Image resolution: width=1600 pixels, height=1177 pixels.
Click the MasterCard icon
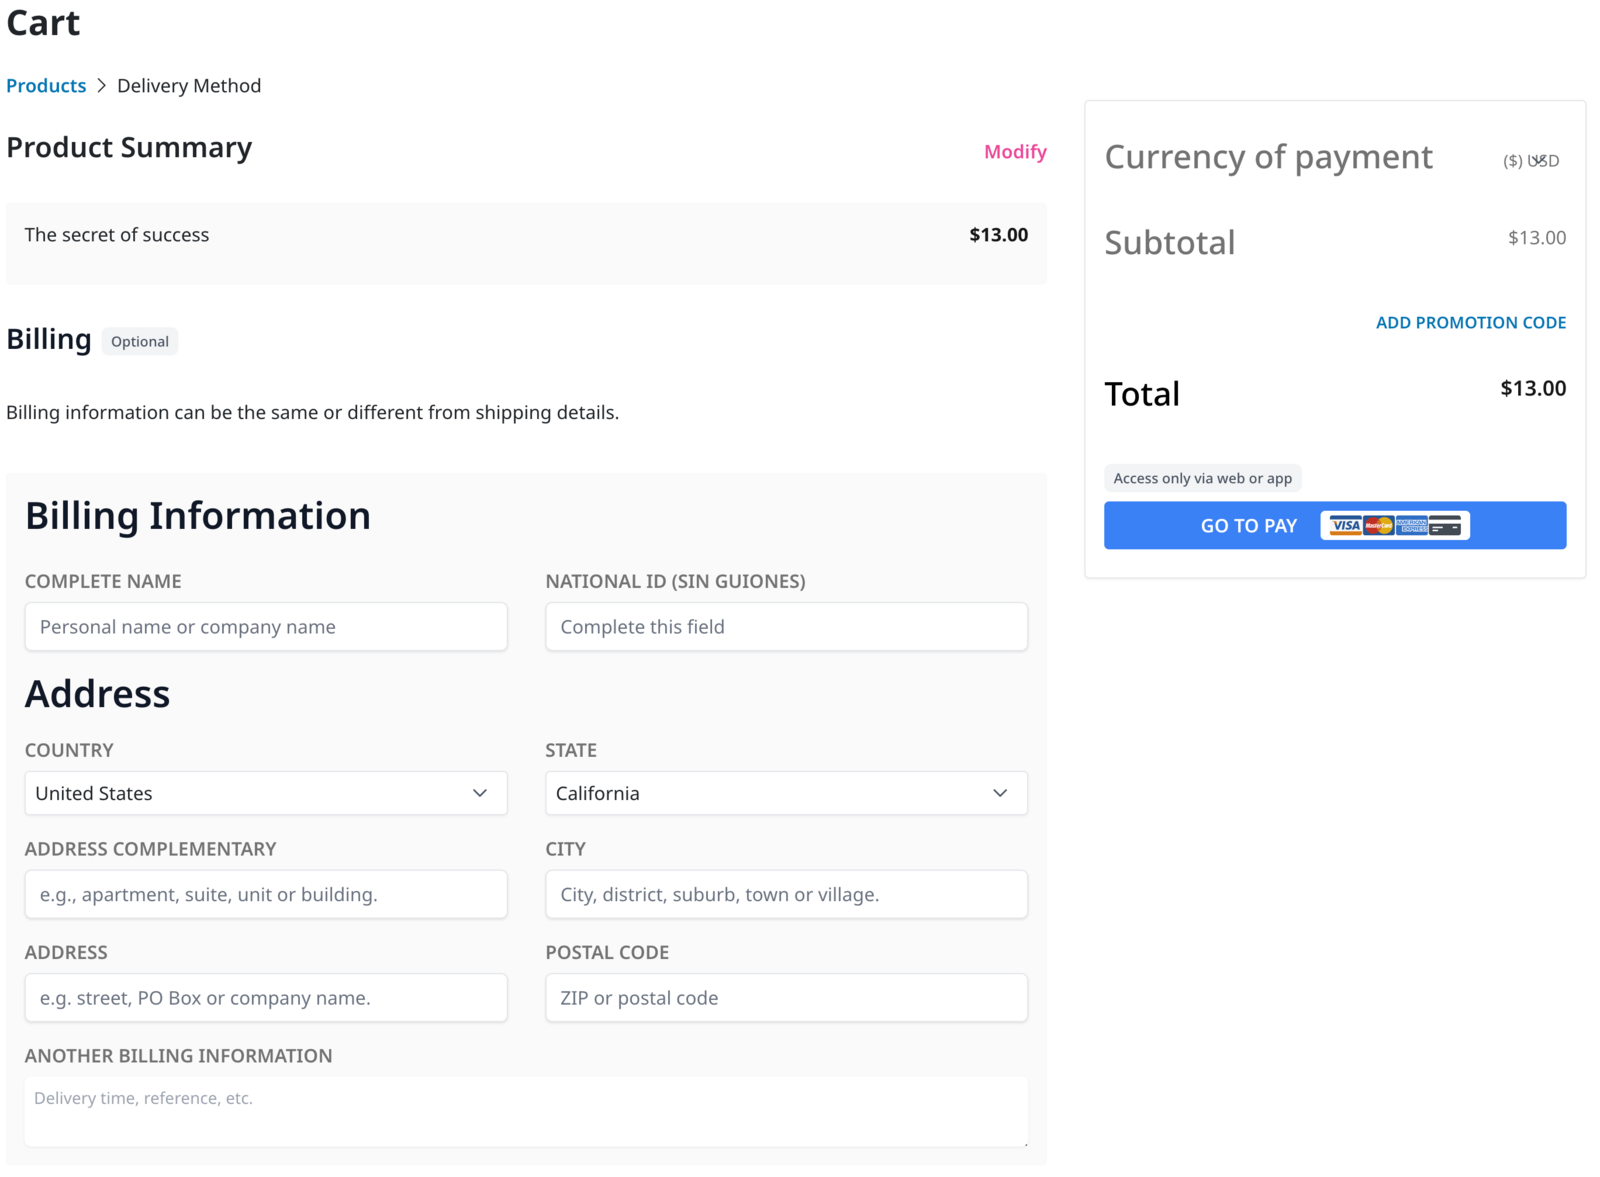coord(1379,525)
